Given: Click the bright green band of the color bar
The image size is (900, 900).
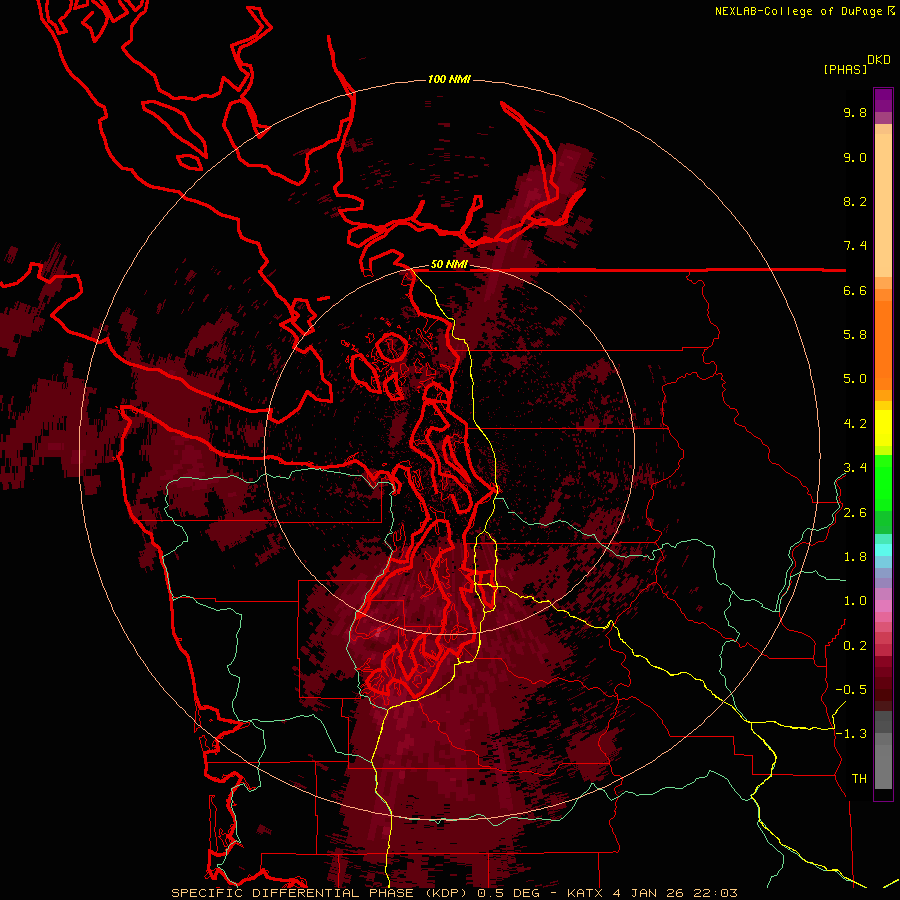Looking at the screenshot, I should click(883, 482).
